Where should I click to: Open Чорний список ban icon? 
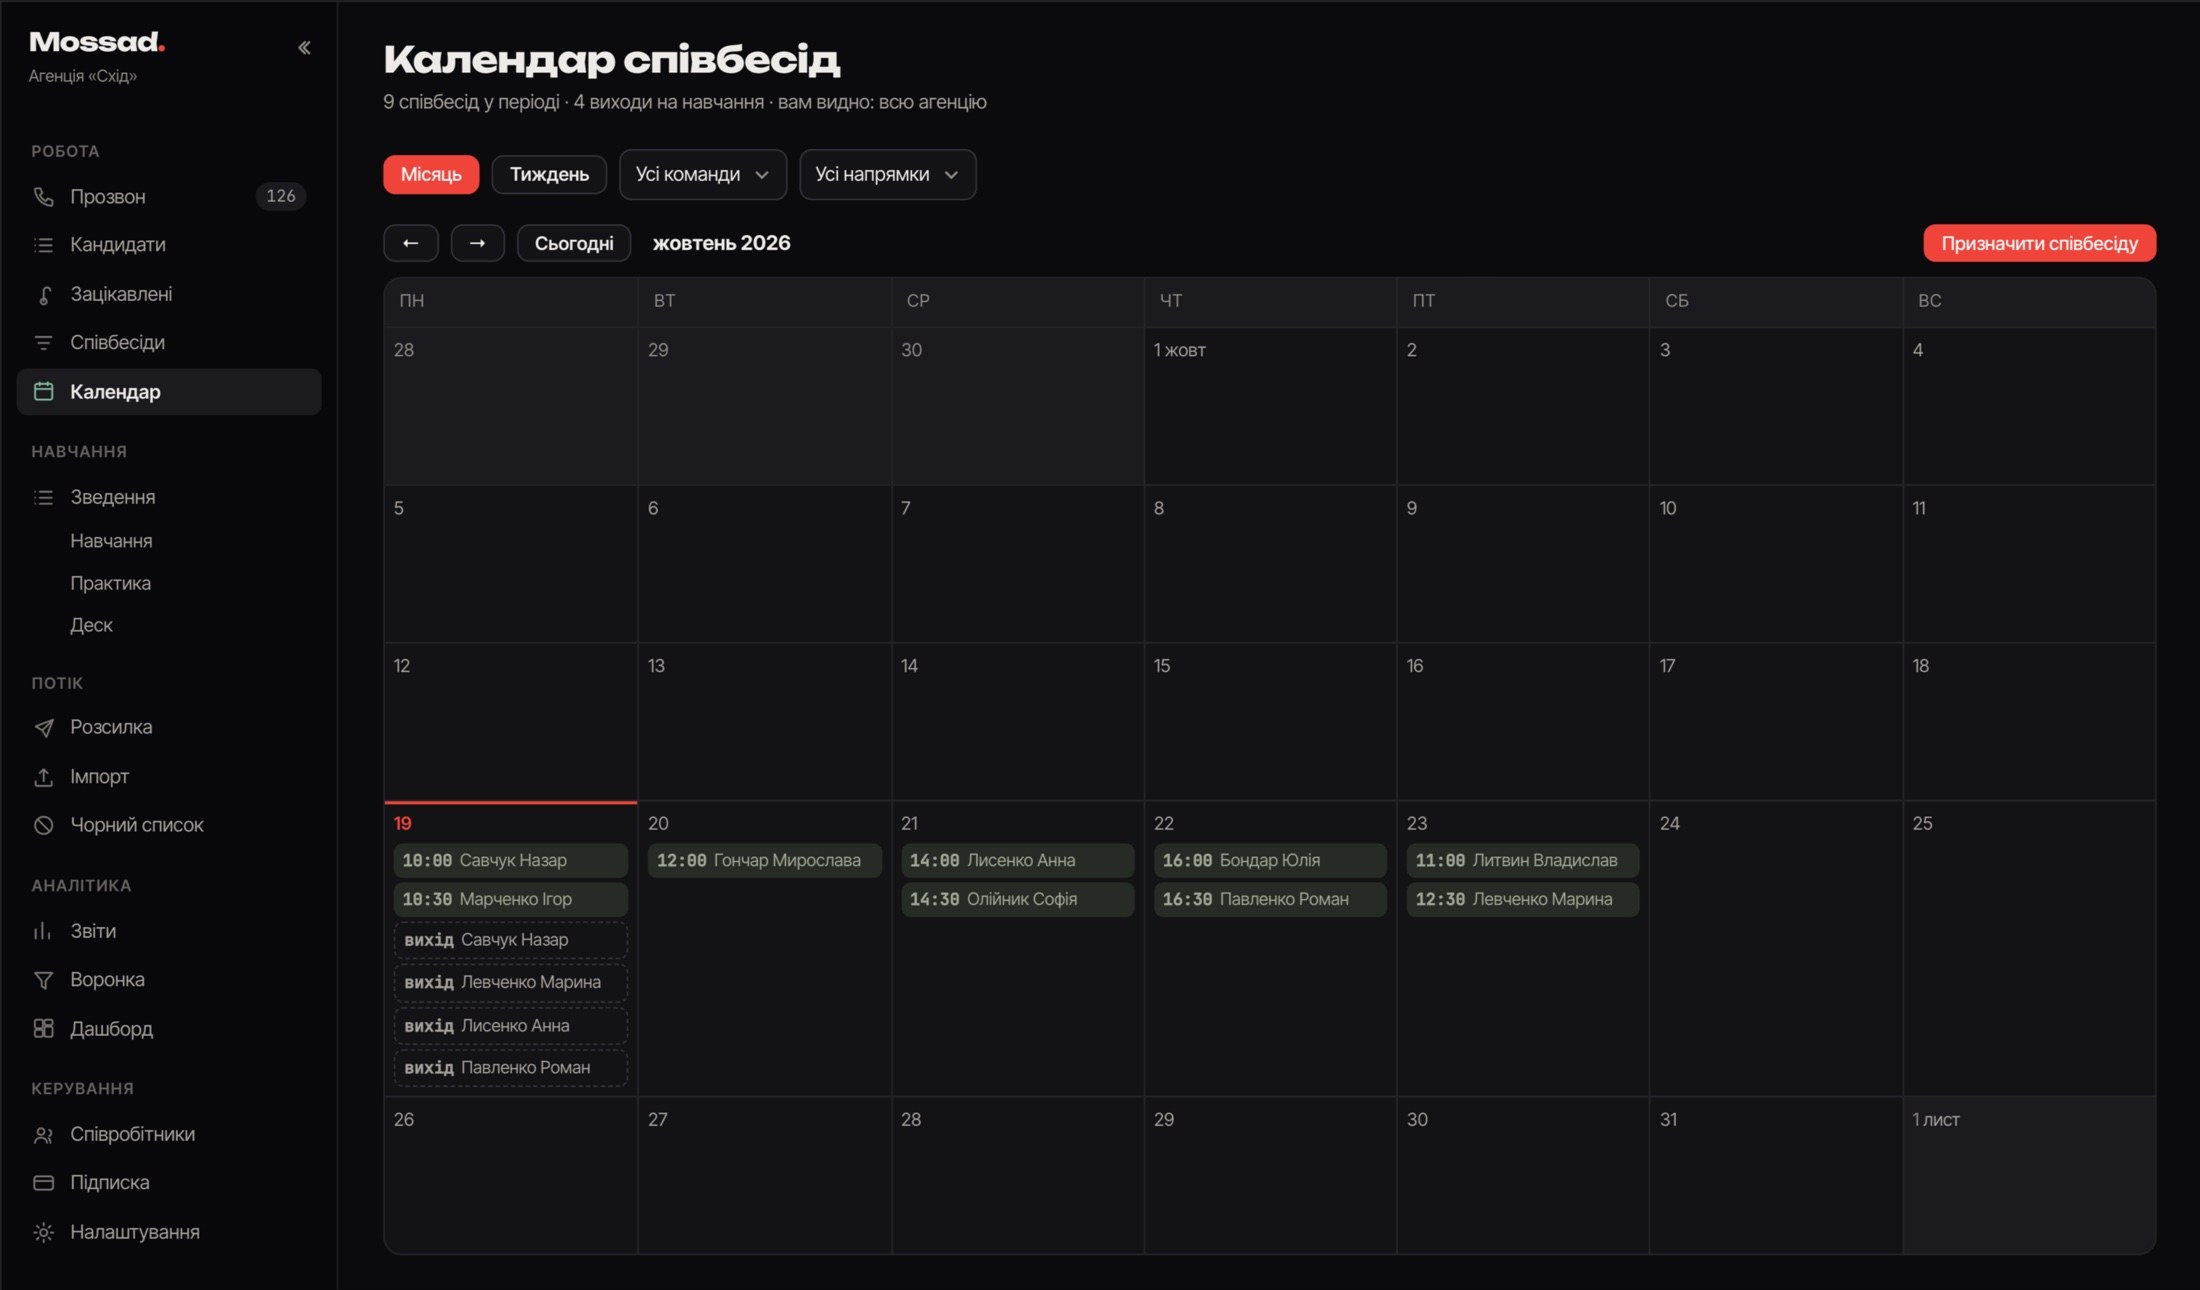point(43,825)
